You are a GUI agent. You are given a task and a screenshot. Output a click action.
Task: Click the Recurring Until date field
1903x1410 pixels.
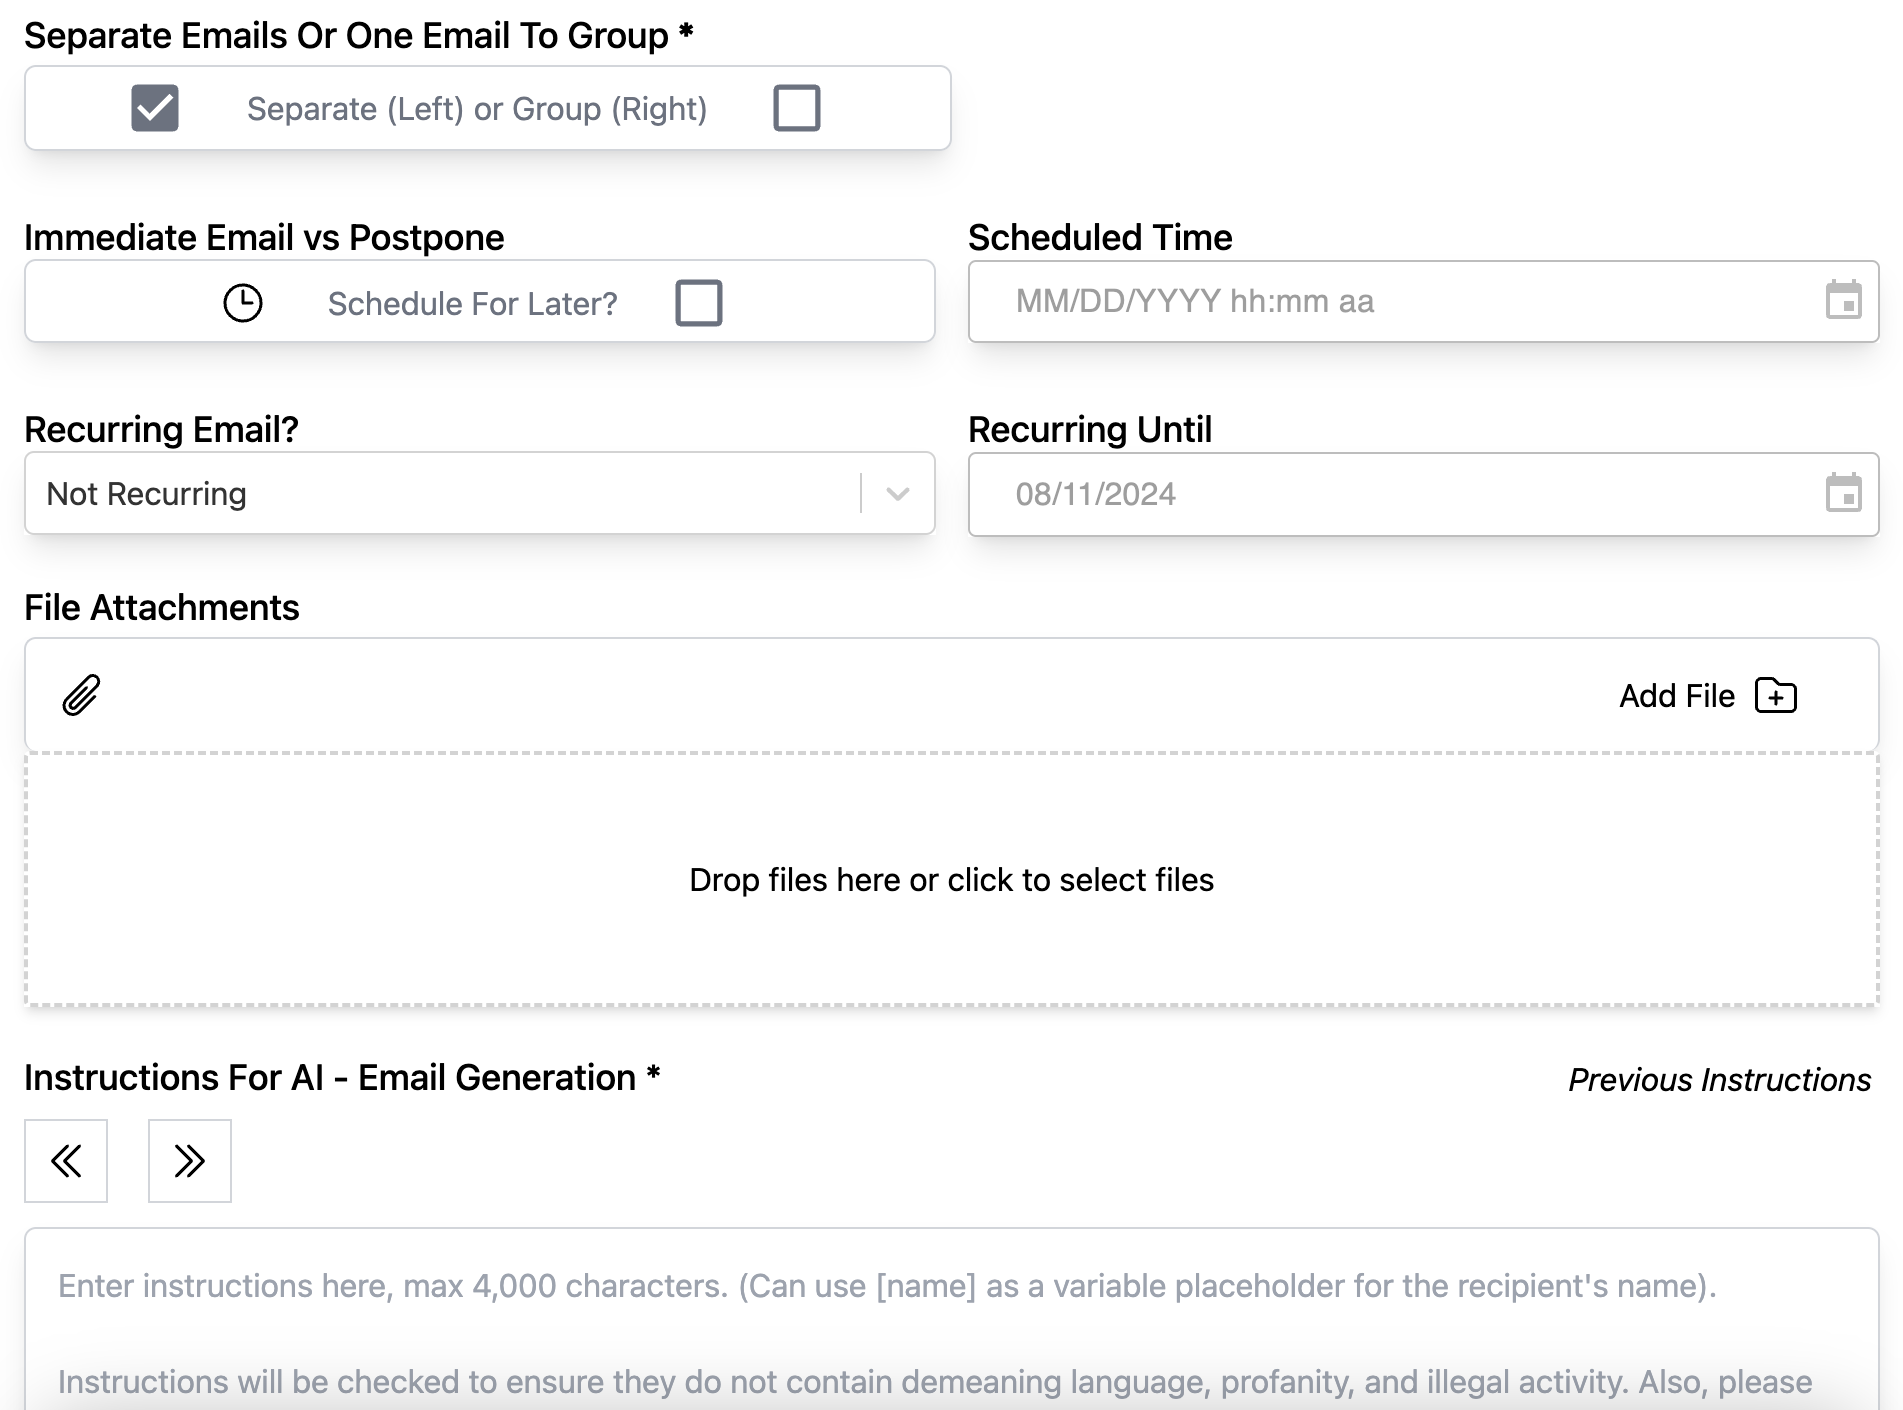point(1400,494)
